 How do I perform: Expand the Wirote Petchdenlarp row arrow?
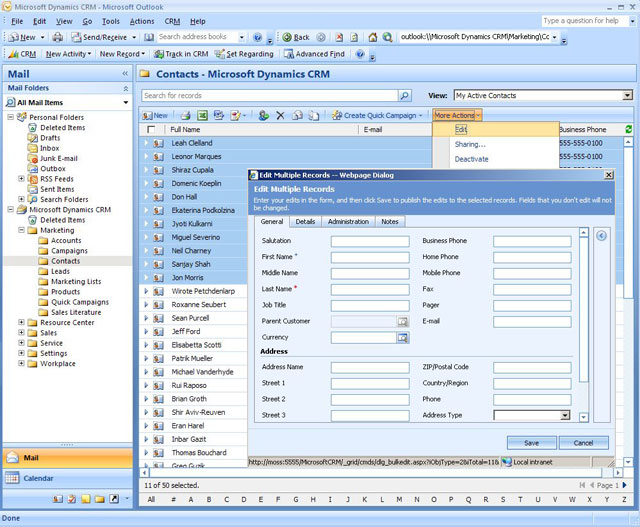pyautogui.click(x=146, y=291)
